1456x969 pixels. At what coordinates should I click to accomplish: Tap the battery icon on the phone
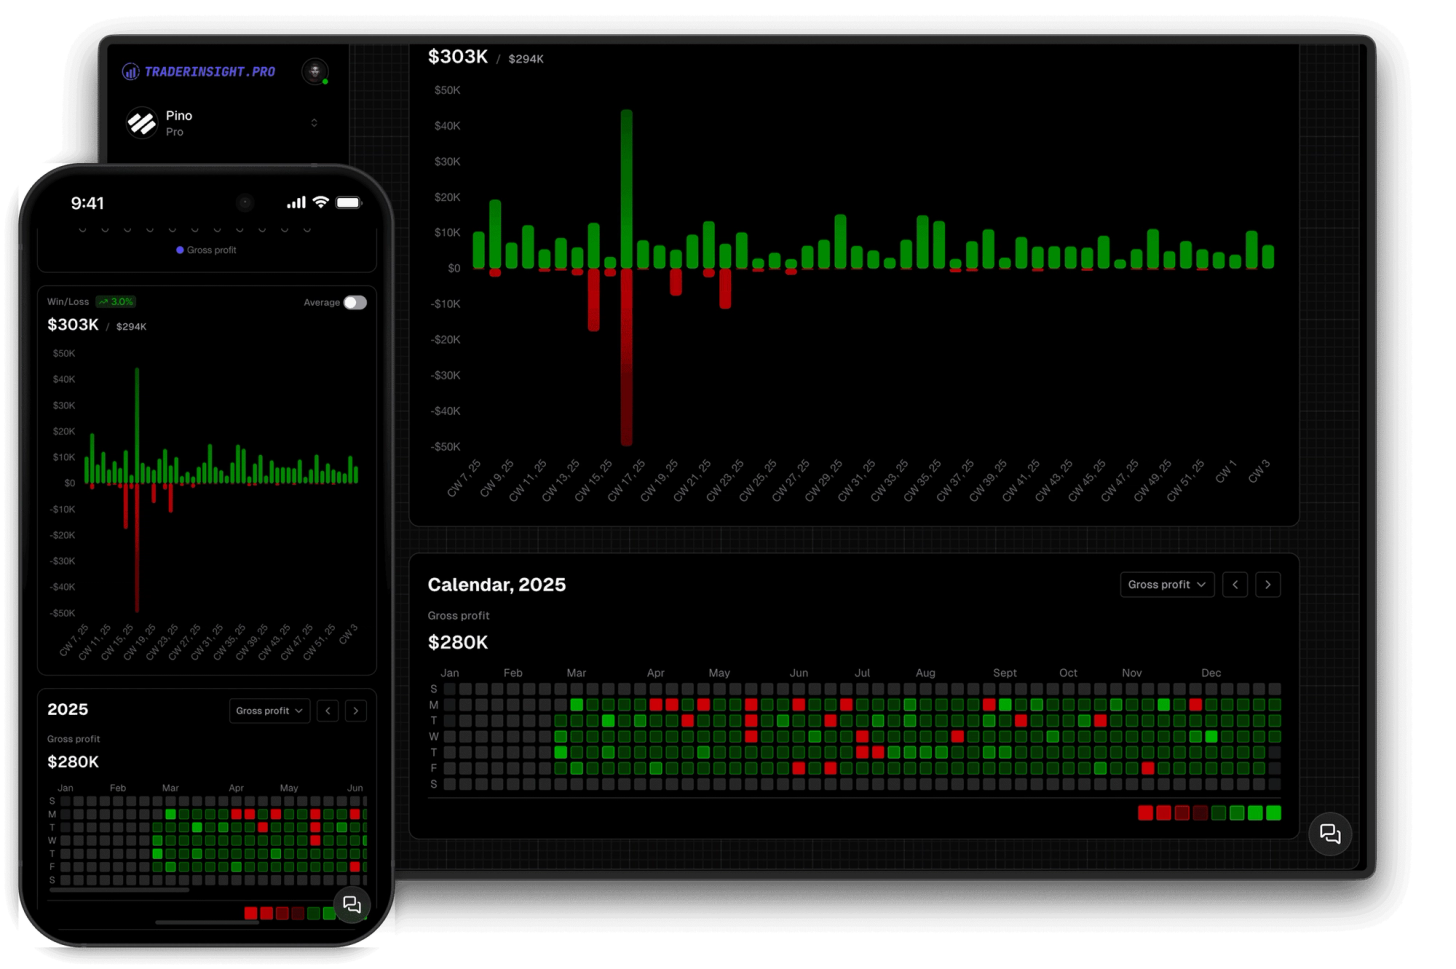tap(348, 202)
